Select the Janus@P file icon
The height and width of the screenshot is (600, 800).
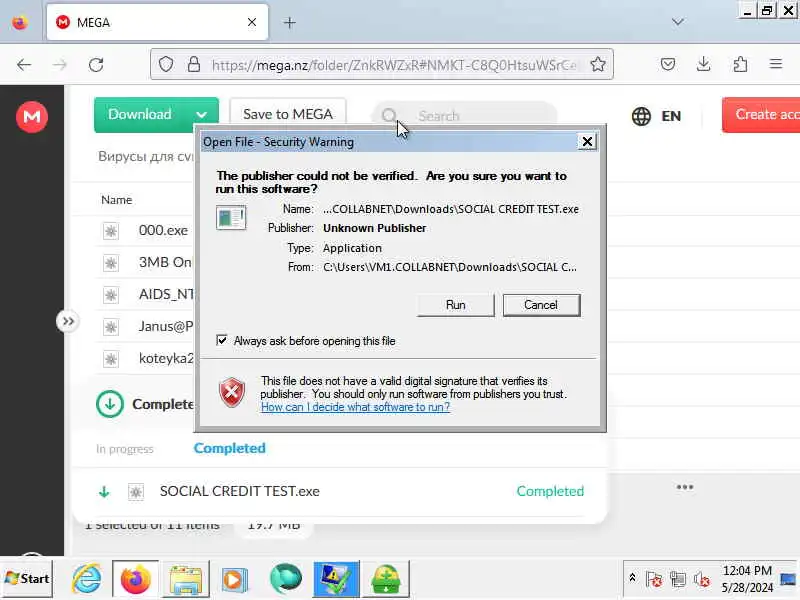coord(111,327)
